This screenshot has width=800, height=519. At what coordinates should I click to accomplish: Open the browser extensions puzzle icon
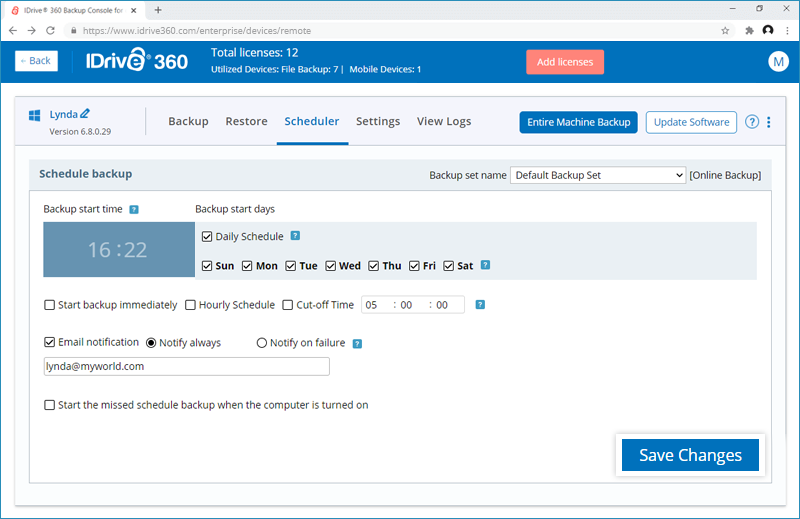tap(749, 31)
